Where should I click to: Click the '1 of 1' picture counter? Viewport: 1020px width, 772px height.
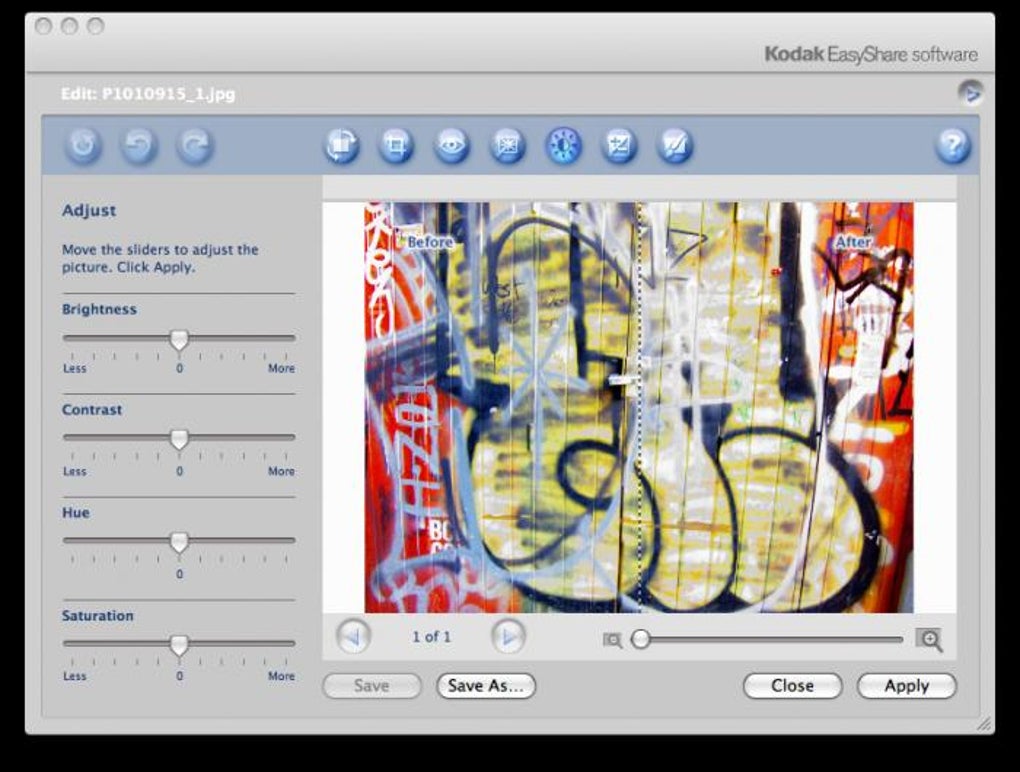[431, 637]
